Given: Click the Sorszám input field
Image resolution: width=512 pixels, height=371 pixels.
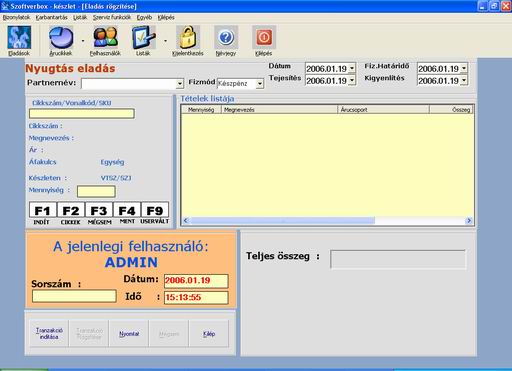Looking at the screenshot, I should pyautogui.click(x=74, y=296).
